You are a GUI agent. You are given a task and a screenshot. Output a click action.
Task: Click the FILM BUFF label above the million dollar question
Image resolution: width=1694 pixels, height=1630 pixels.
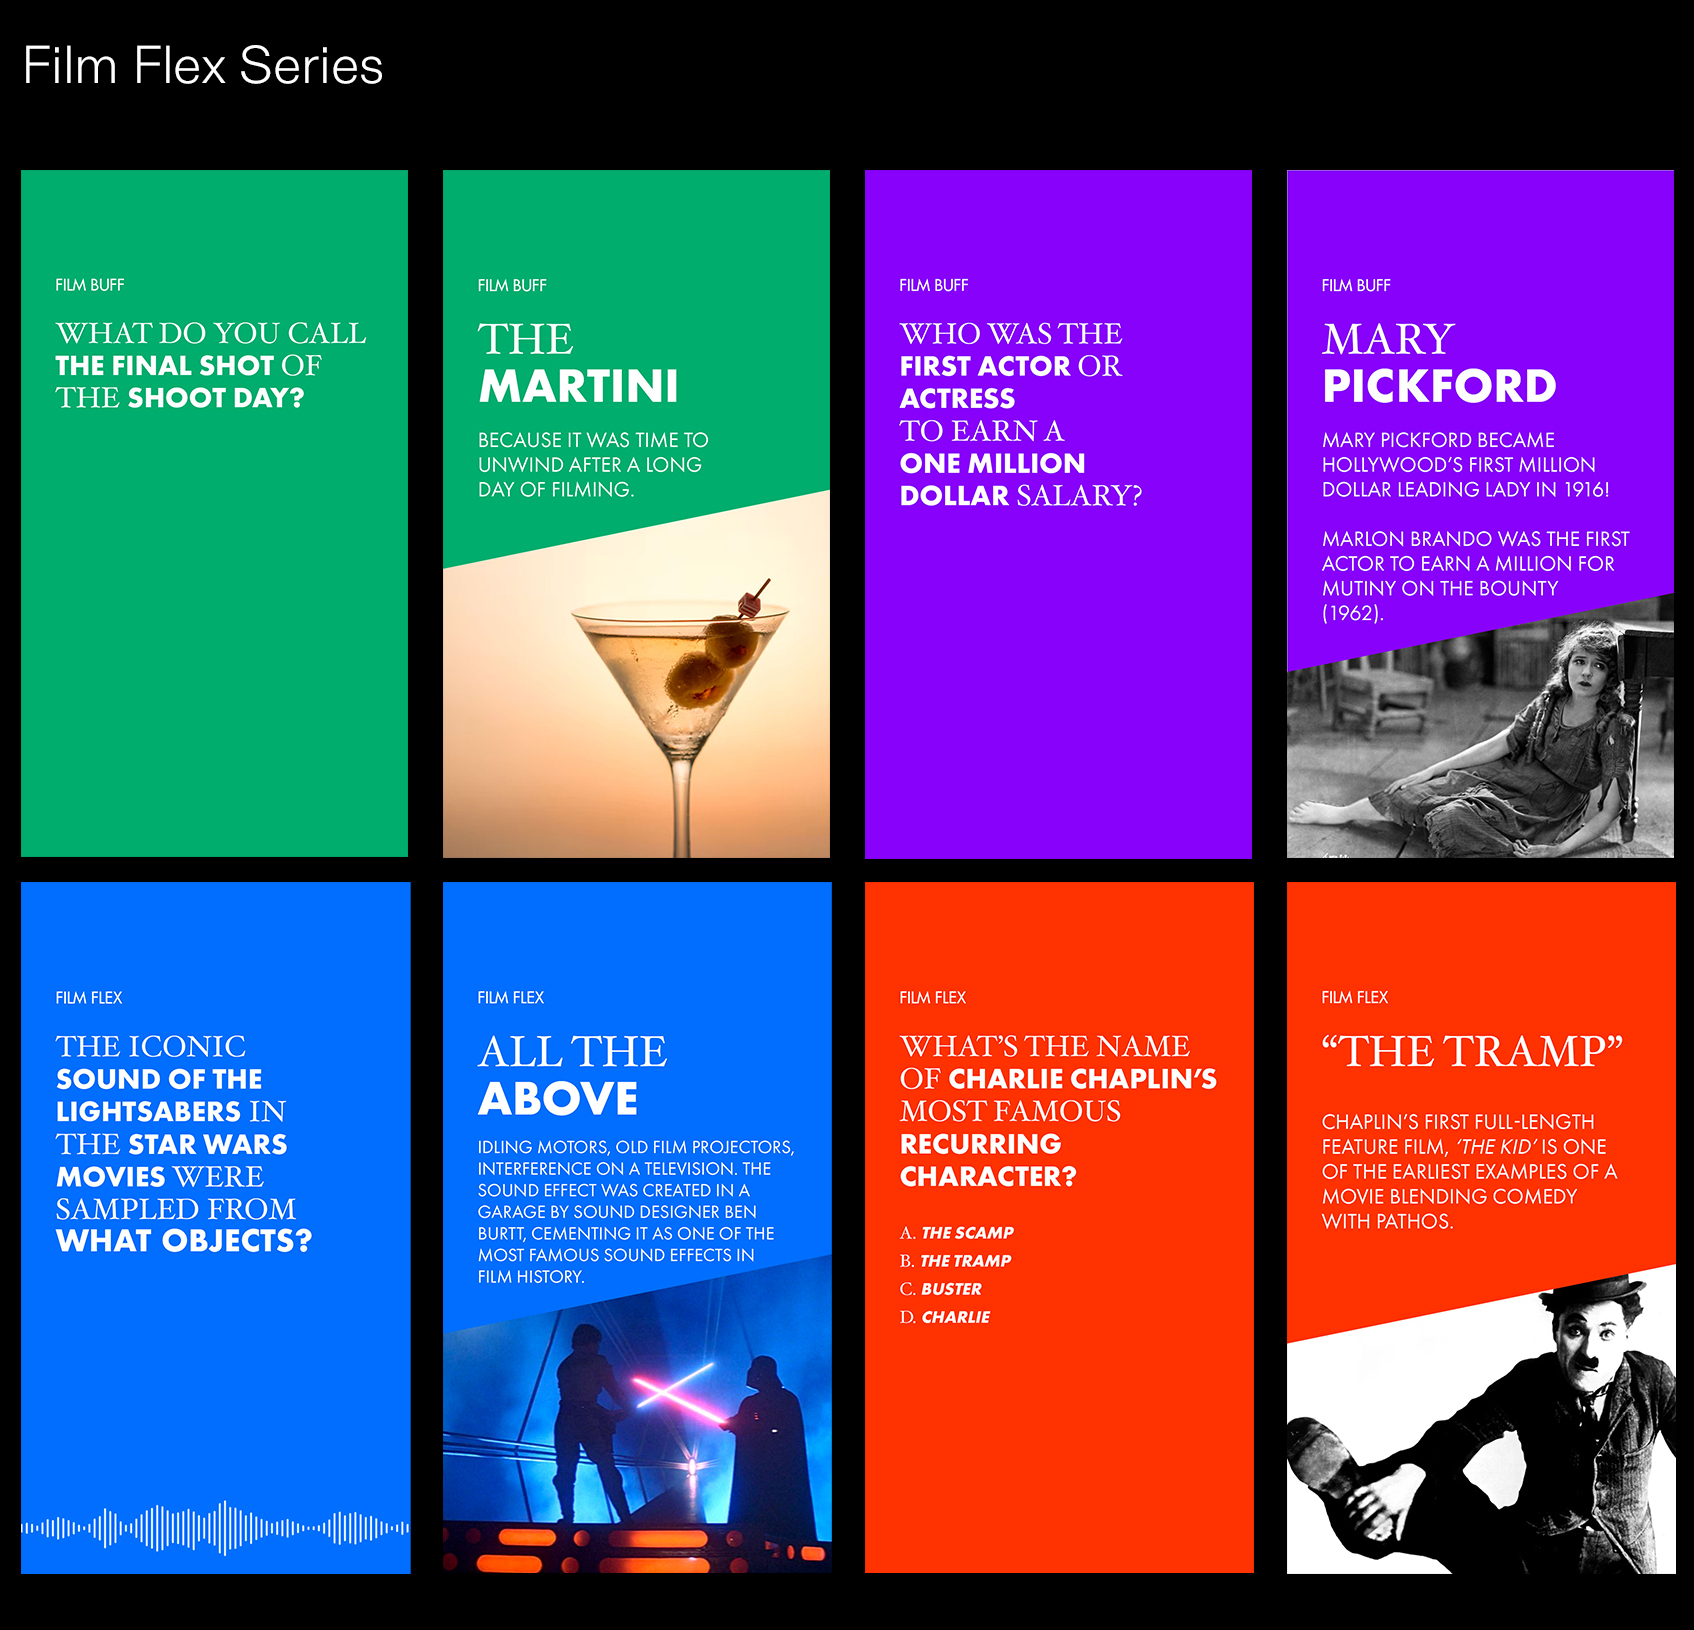tap(934, 285)
